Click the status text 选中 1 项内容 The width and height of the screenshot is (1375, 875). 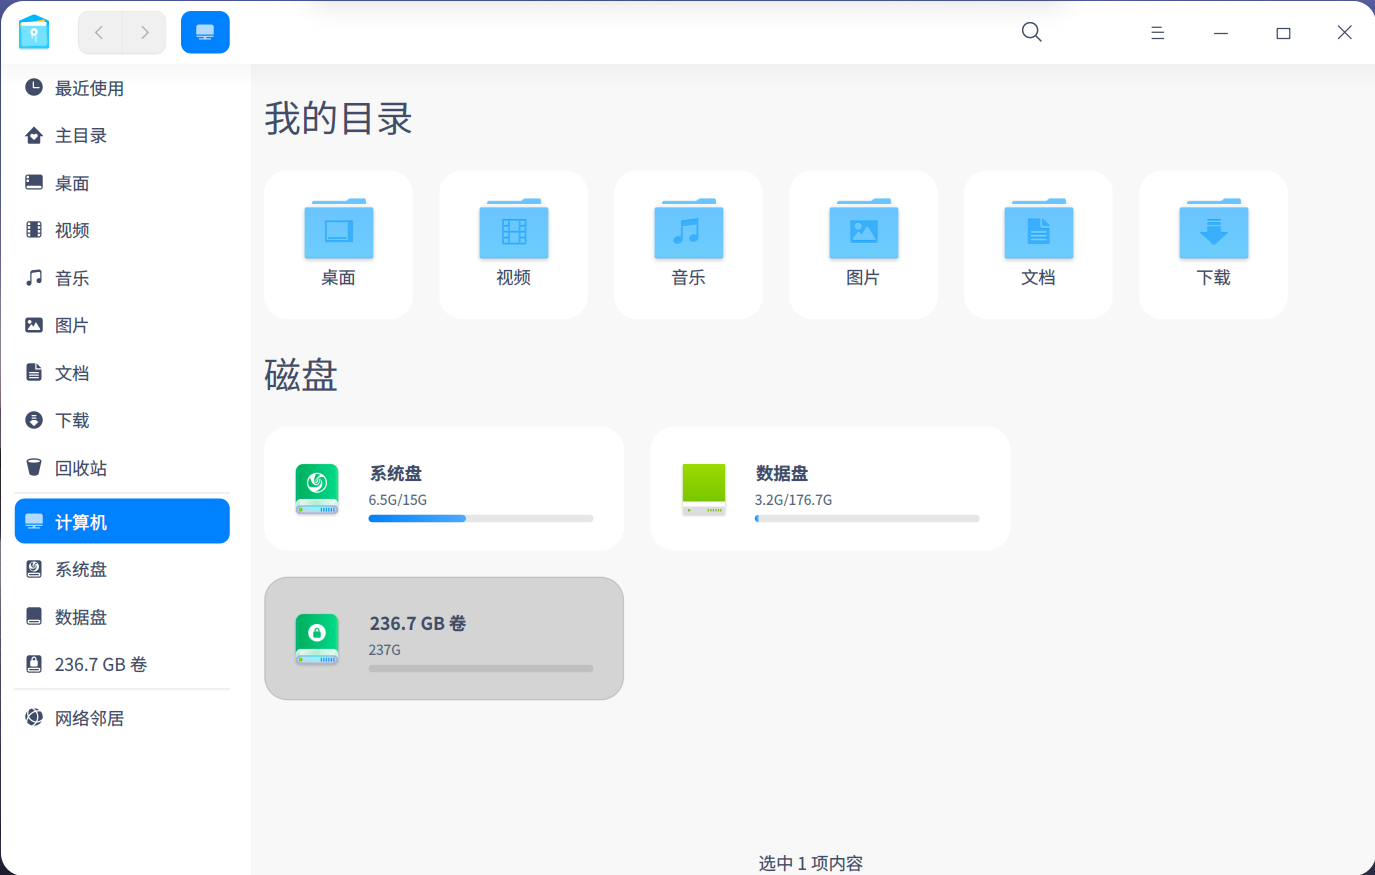tap(811, 863)
